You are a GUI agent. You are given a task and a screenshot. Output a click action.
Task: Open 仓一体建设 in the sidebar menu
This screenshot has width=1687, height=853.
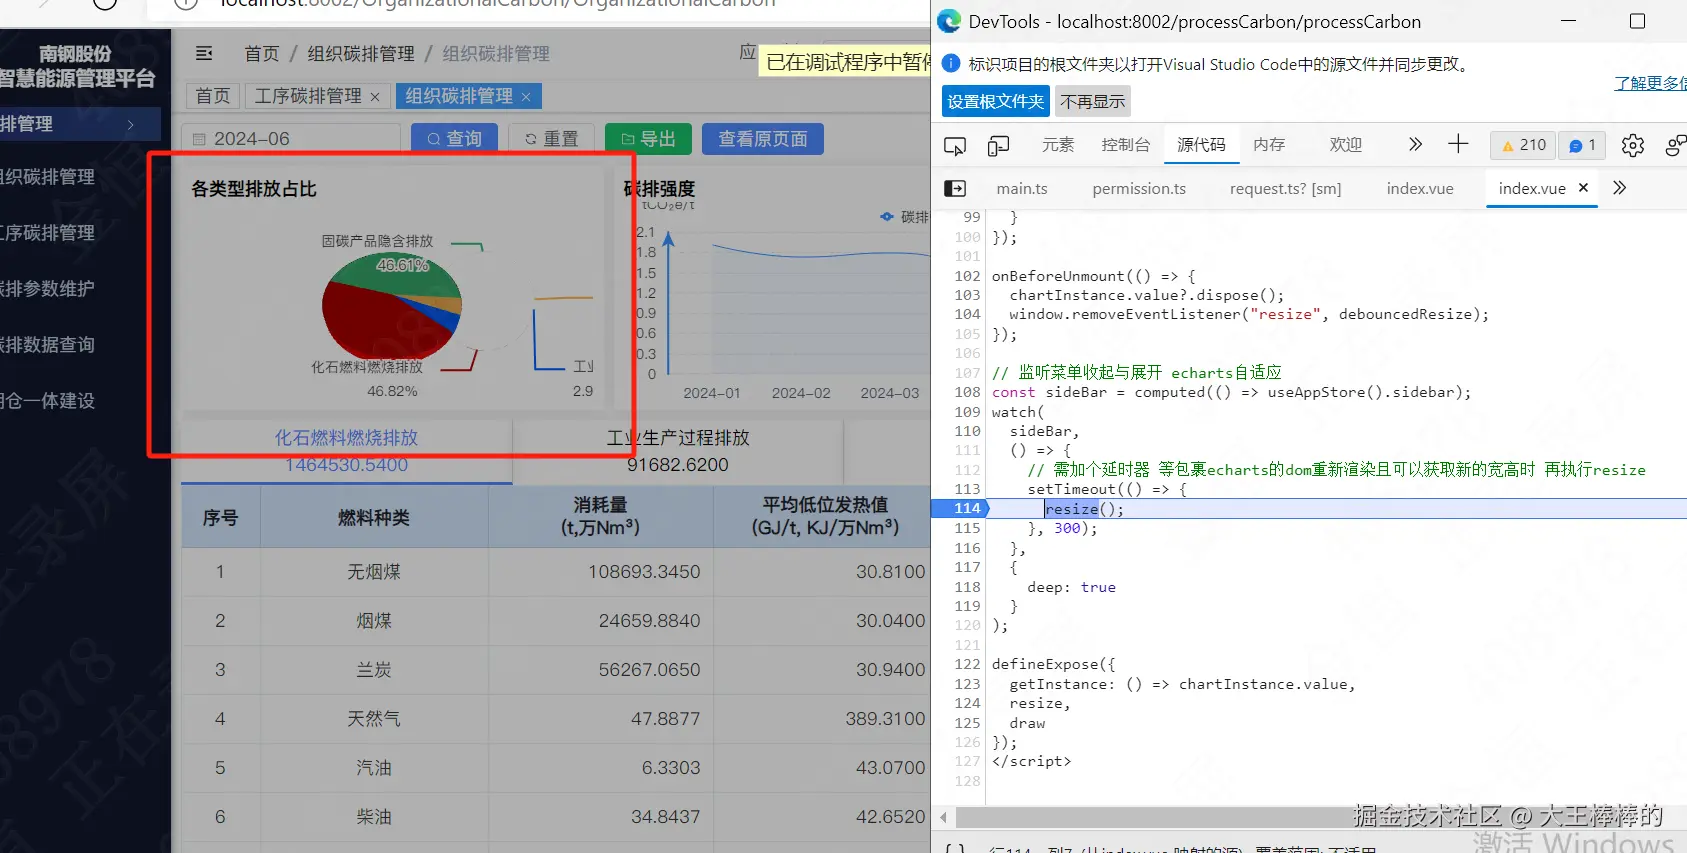(48, 401)
